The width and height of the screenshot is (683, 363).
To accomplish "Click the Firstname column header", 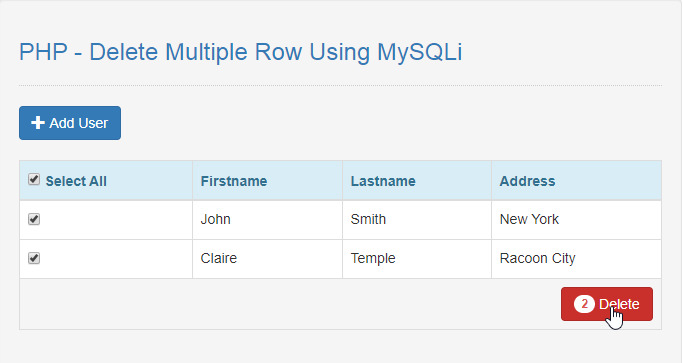I will [234, 181].
